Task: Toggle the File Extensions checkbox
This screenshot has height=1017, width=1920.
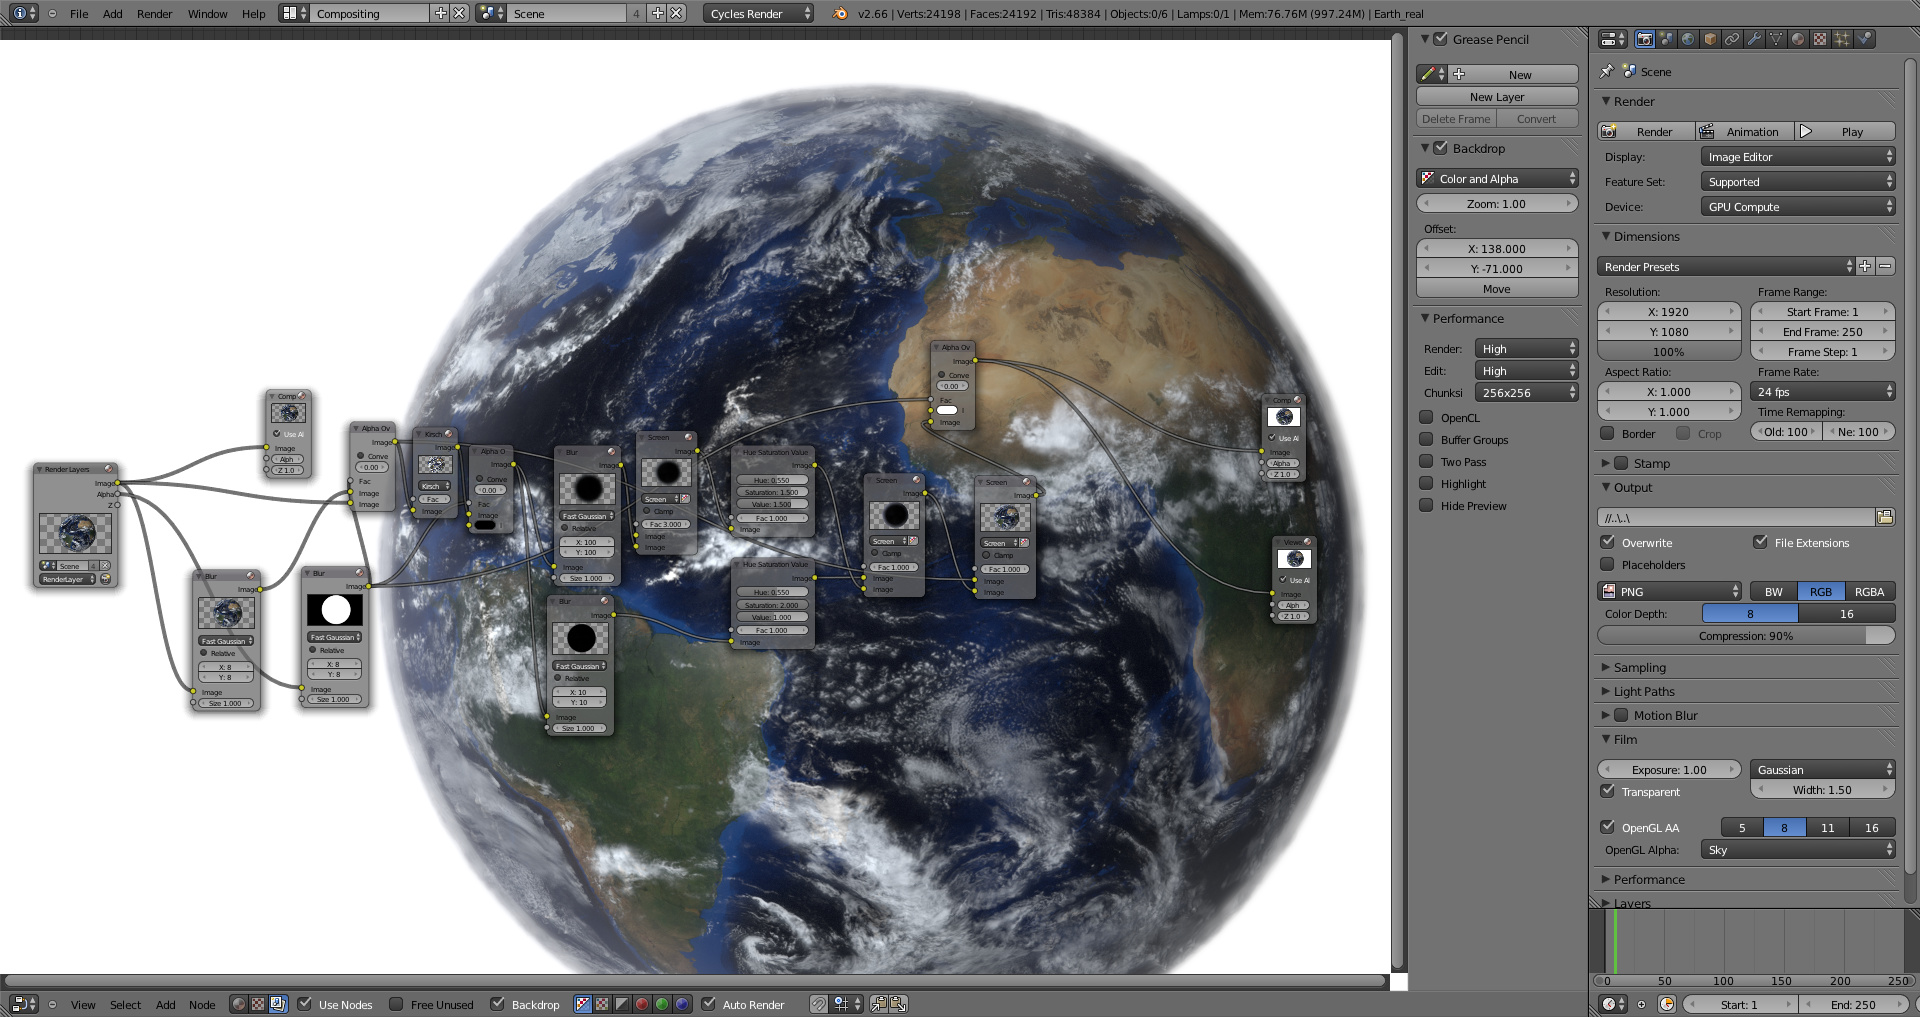Action: click(x=1761, y=542)
